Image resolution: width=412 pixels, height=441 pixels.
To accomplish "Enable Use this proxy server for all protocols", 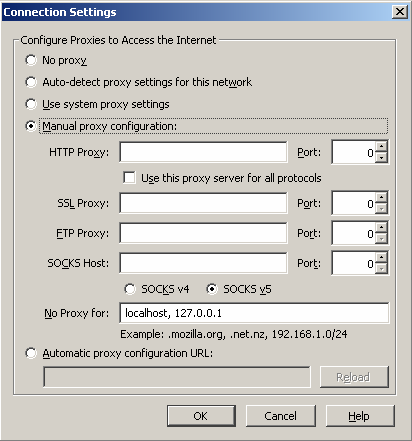I will pyautogui.click(x=129, y=178).
